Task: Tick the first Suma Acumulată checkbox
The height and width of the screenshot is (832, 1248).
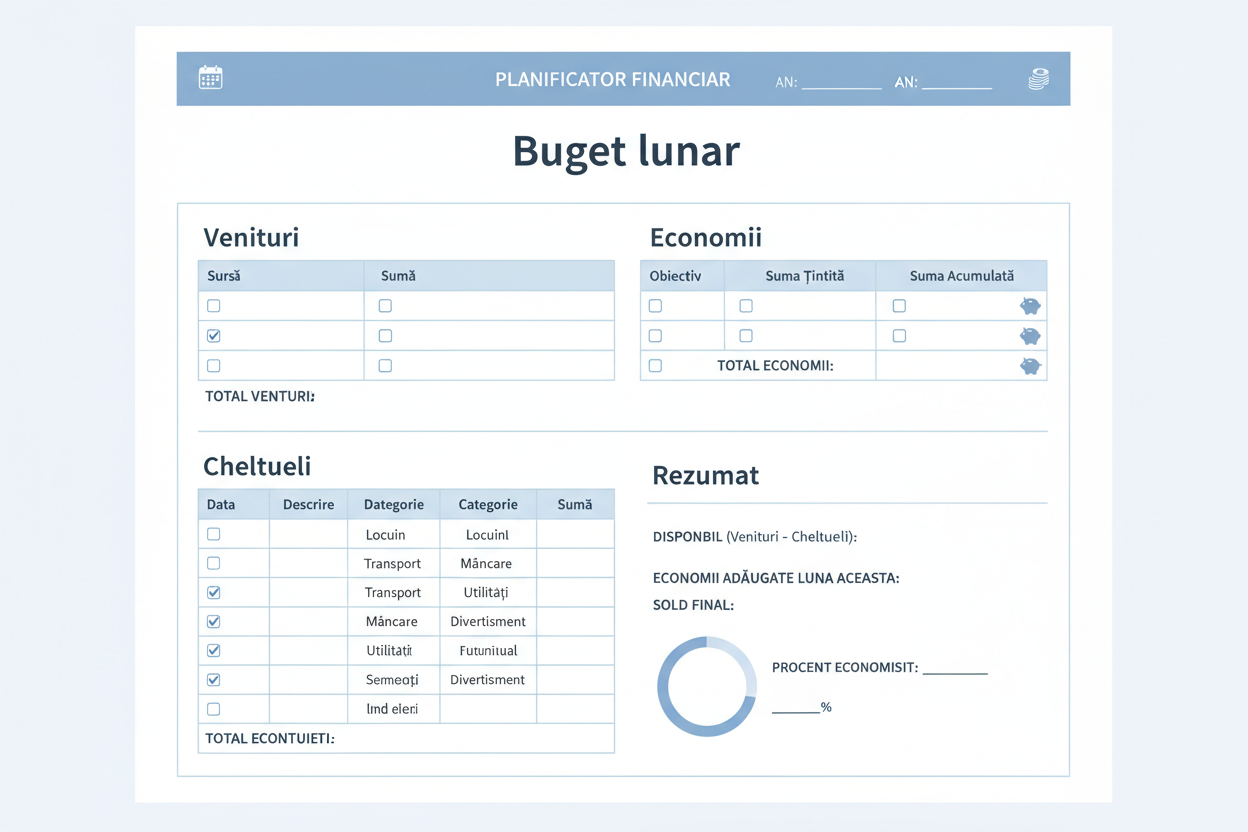Action: click(899, 306)
